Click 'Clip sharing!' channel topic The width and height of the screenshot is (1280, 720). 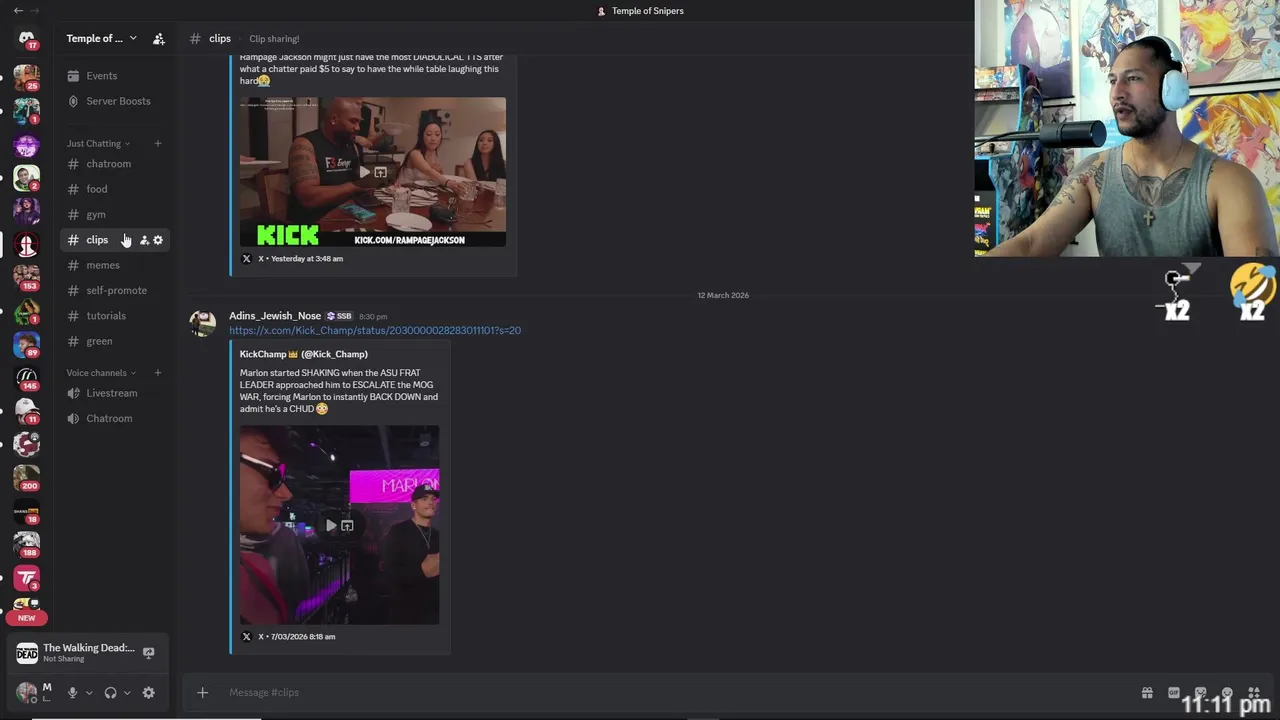274,39
